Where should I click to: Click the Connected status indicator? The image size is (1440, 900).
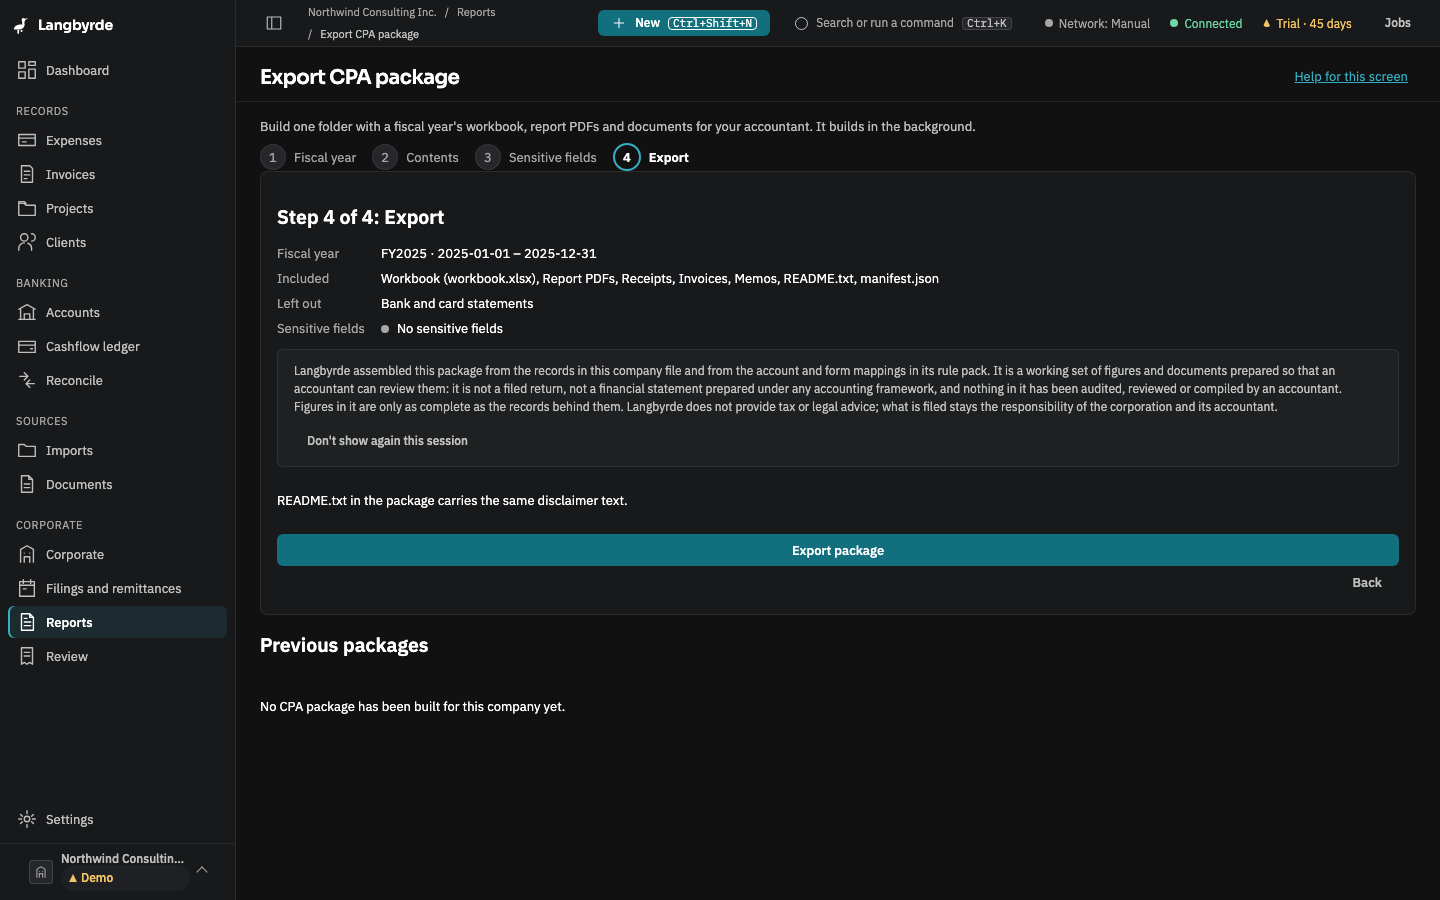click(1206, 23)
